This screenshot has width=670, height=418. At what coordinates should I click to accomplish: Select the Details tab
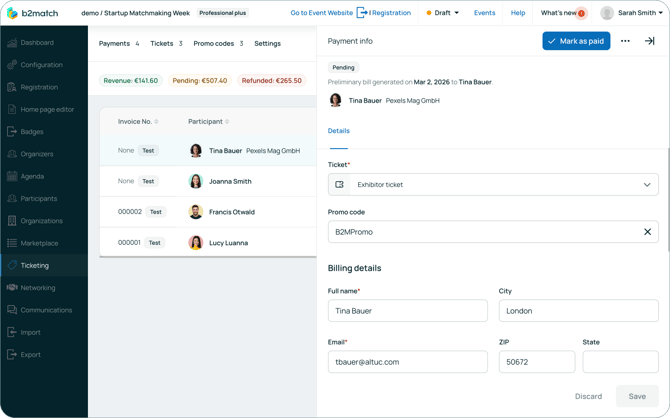[338, 131]
